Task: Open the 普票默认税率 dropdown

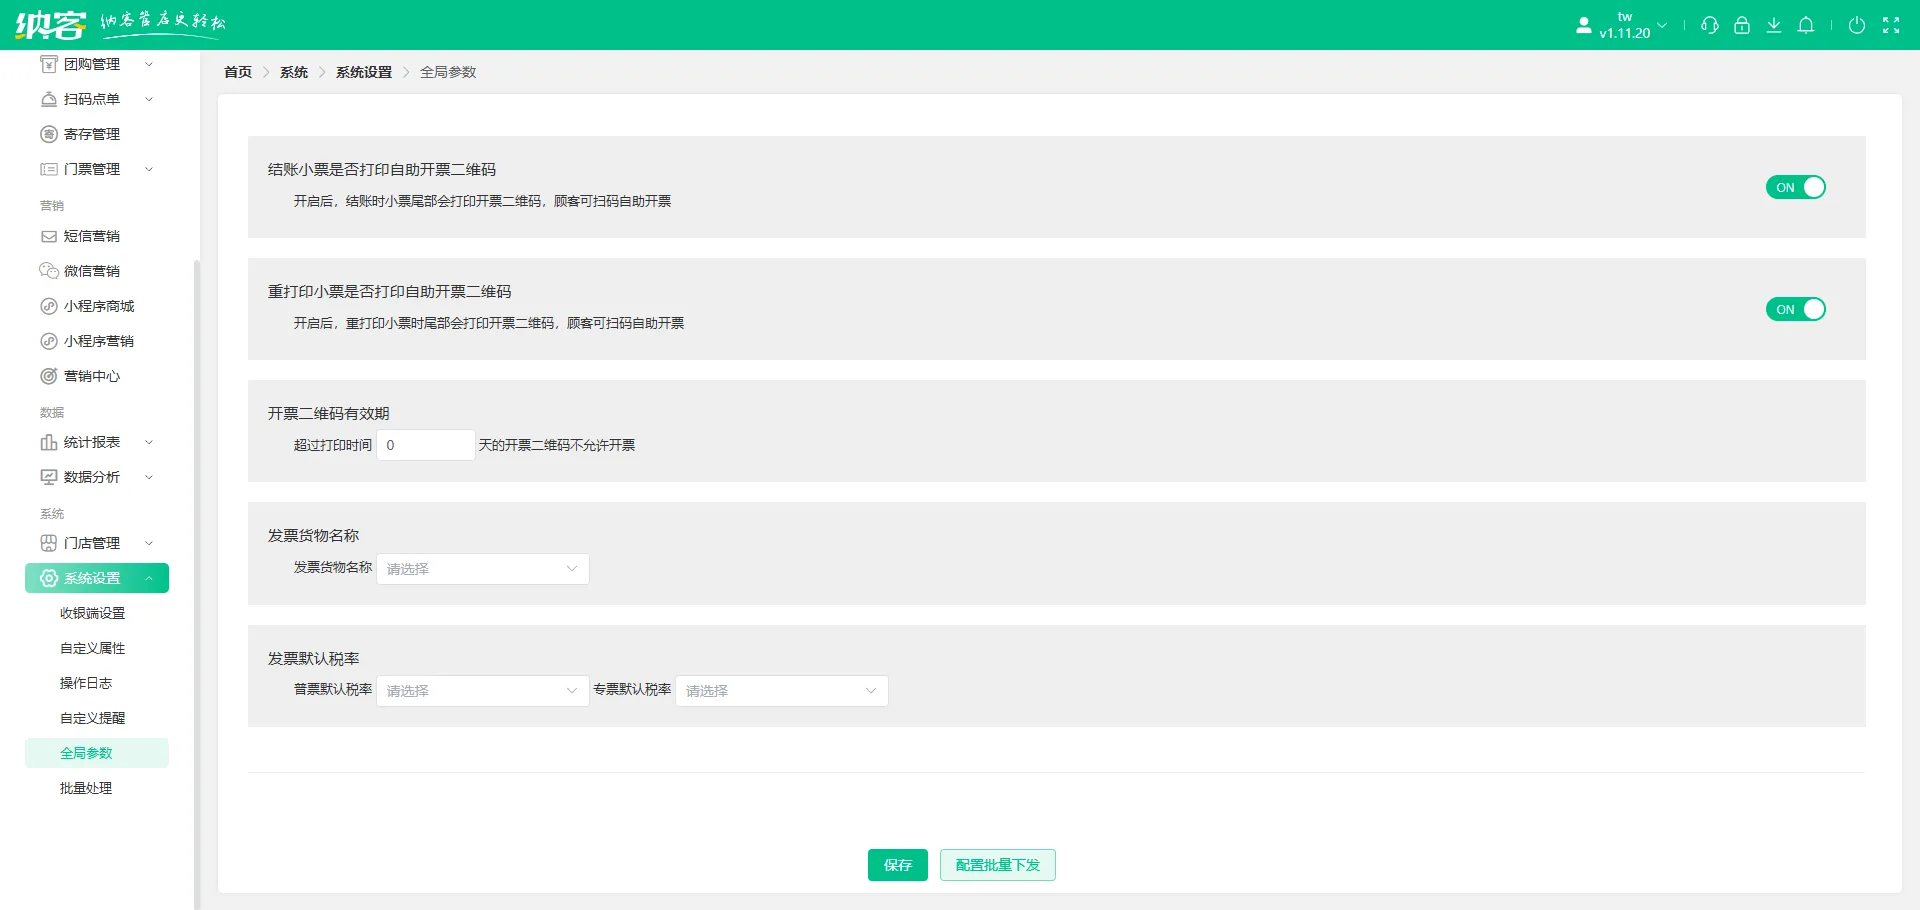Action: click(482, 691)
